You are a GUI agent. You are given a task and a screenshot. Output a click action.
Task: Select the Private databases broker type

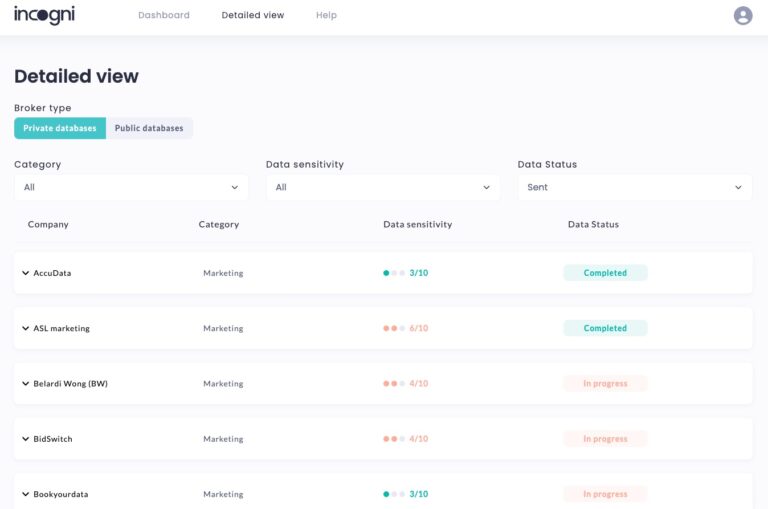click(60, 128)
